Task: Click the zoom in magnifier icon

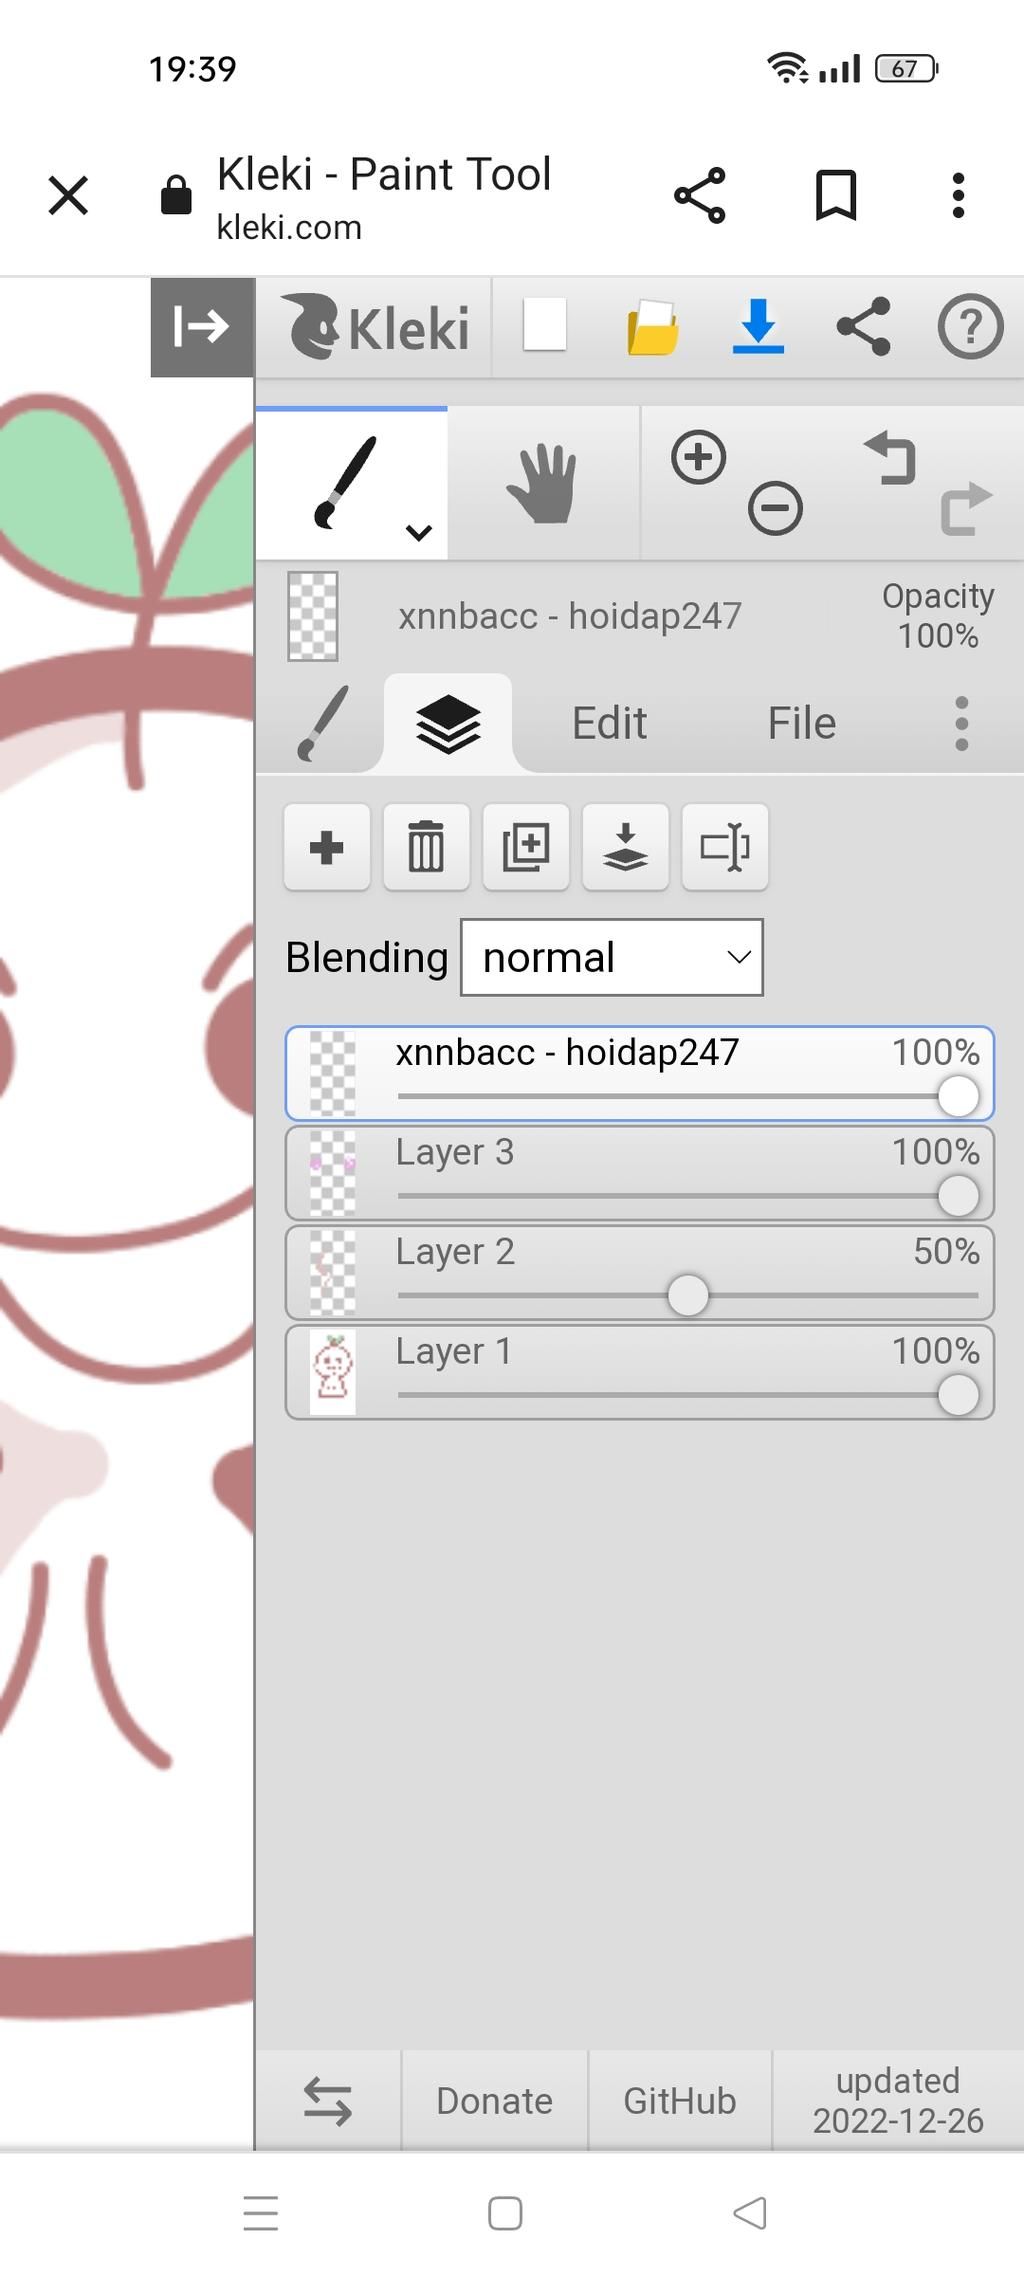Action: pos(698,458)
